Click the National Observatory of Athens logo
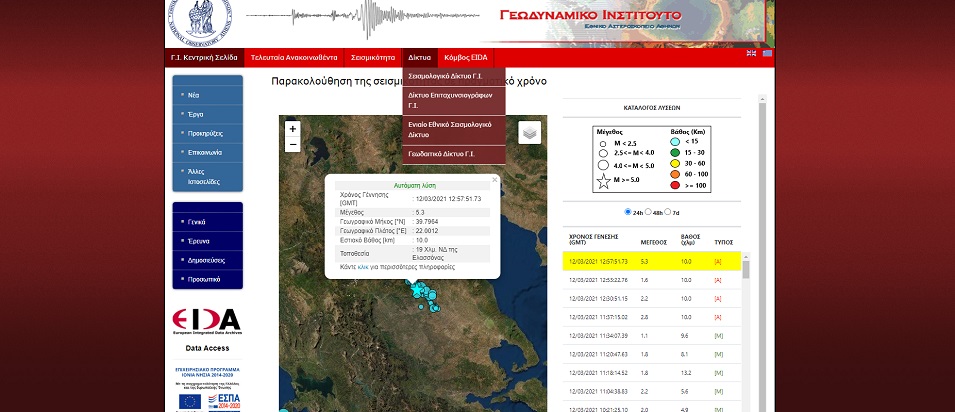 point(200,22)
